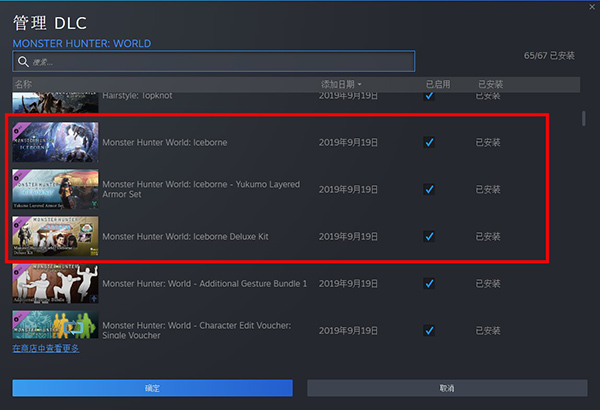Screen dimensions: 600x410
Task: Click the search magnifier icon
Action: pyautogui.click(x=23, y=62)
